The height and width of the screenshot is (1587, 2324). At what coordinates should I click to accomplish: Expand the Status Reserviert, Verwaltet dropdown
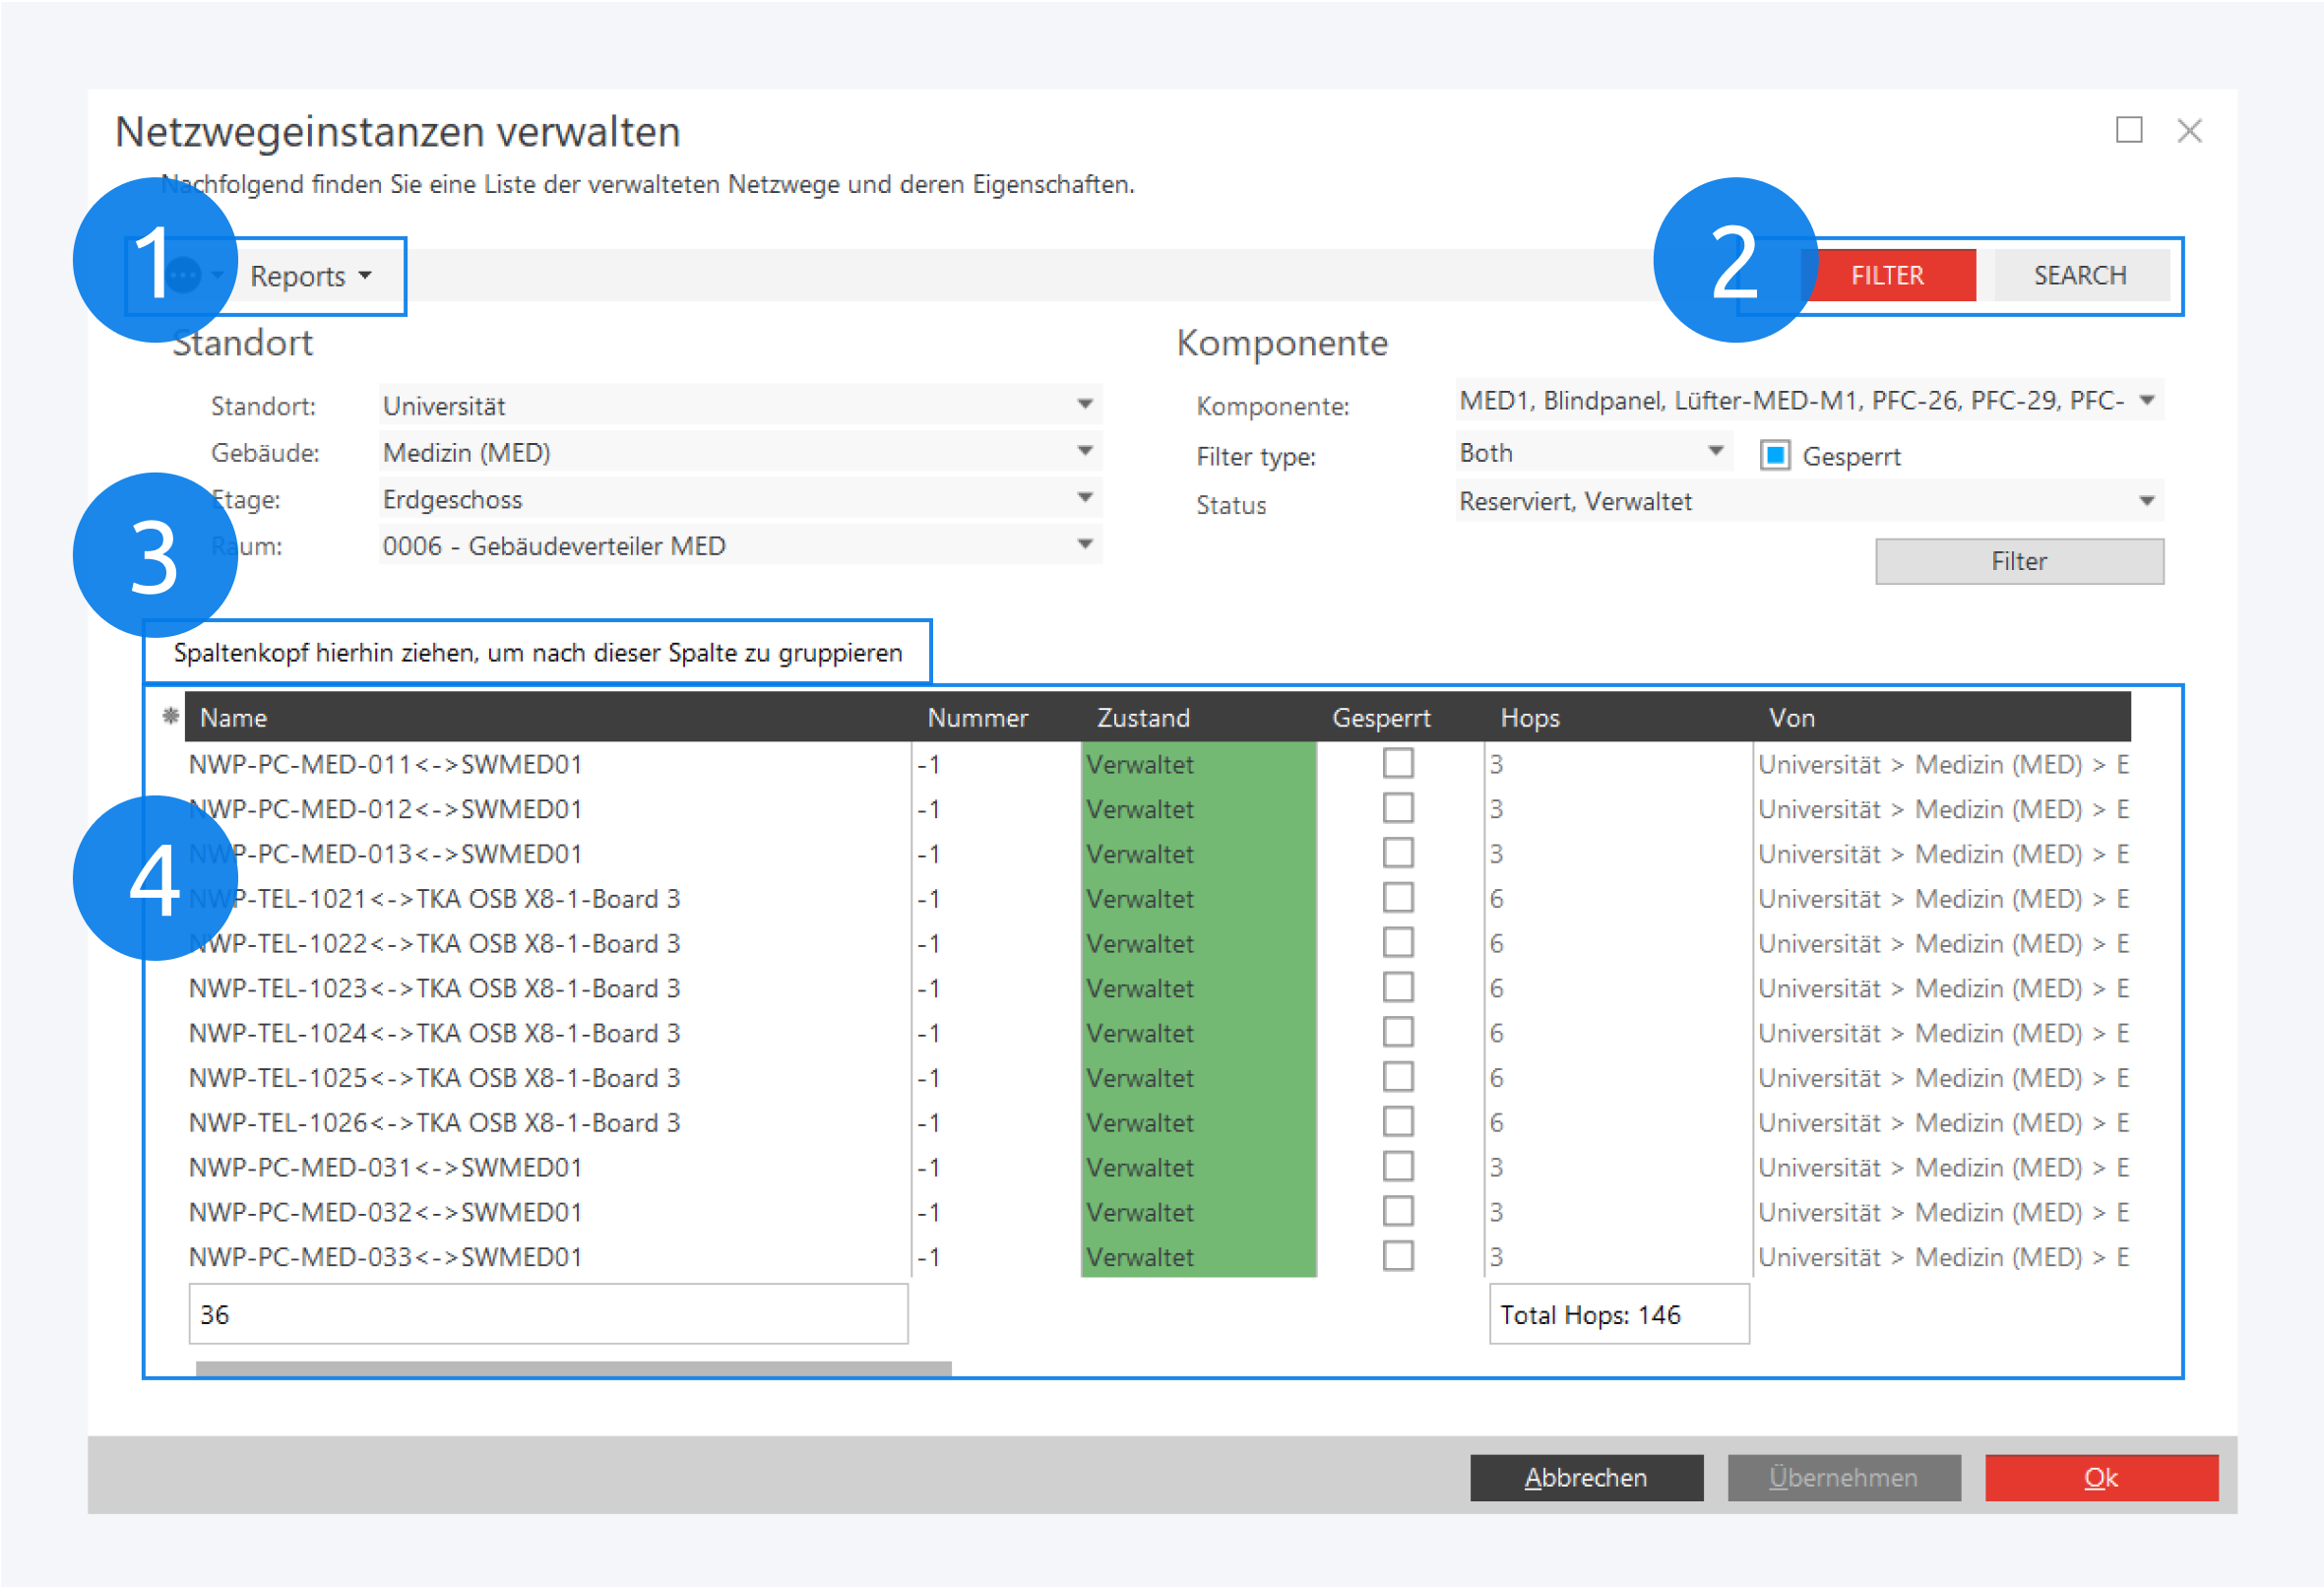point(2146,501)
